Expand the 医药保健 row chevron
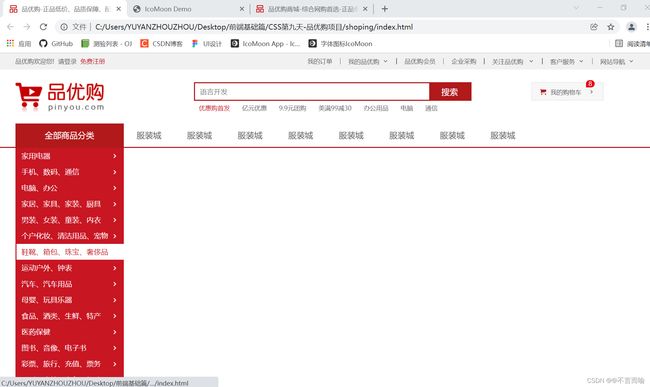Viewport: 650px width, 387px height. (115, 332)
